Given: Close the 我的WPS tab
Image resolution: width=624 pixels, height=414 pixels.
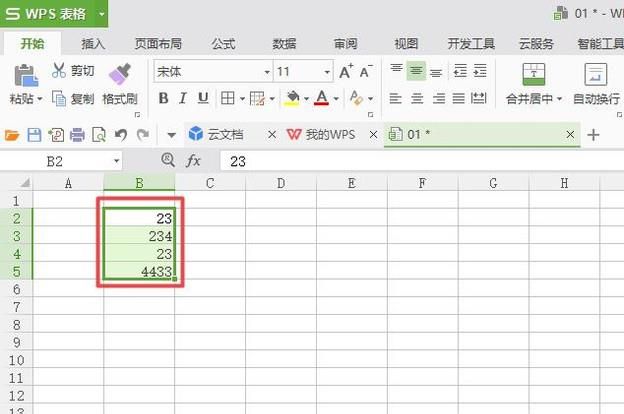Looking at the screenshot, I should pyautogui.click(x=373, y=135).
